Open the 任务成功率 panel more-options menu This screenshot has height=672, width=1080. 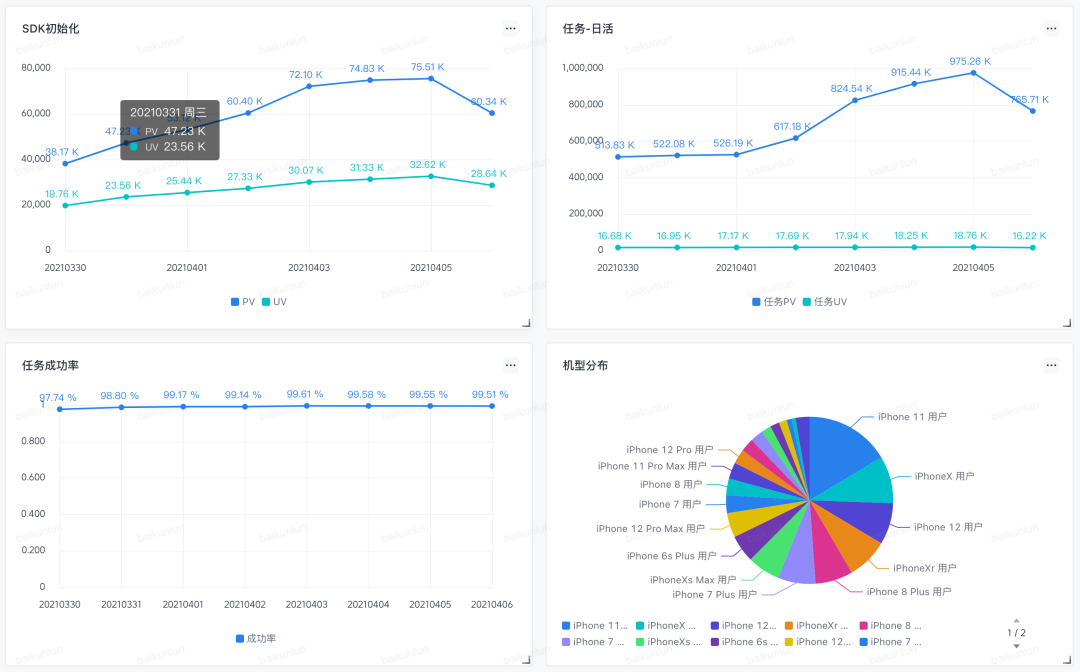click(510, 365)
